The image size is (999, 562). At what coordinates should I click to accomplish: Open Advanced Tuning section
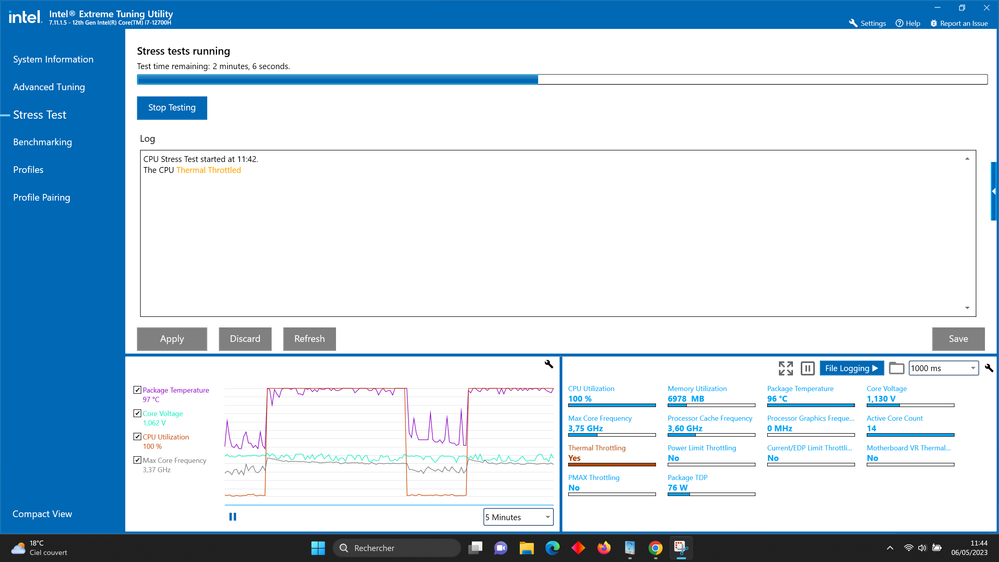click(x=49, y=87)
